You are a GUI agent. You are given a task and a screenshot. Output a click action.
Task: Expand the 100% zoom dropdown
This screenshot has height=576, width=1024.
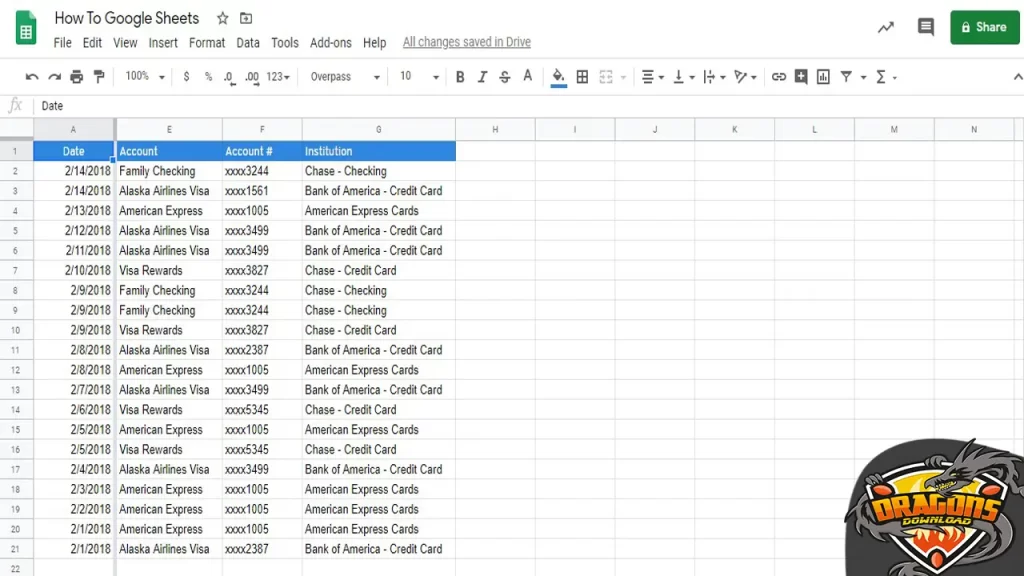coord(145,77)
